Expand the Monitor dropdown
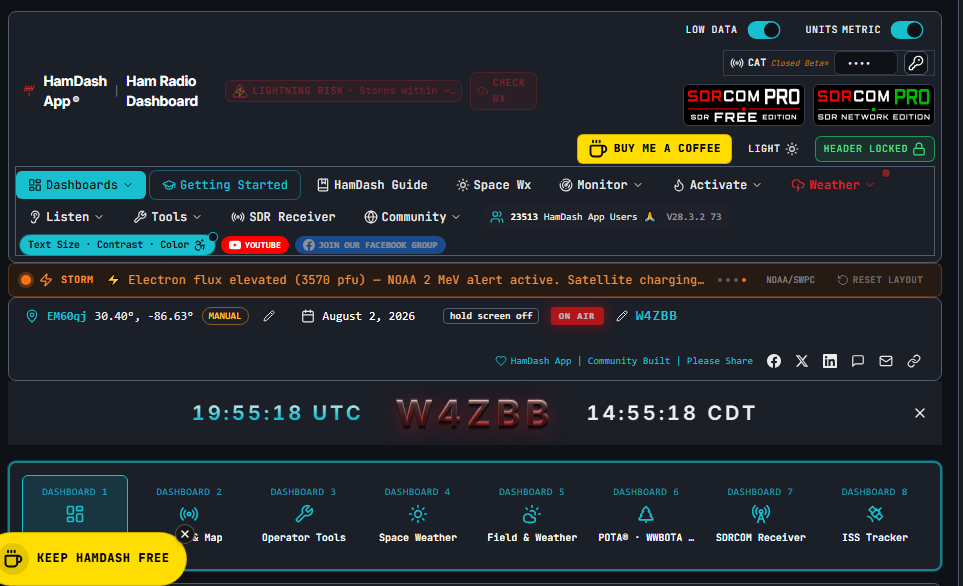Image resolution: width=963 pixels, height=586 pixels. tap(600, 185)
